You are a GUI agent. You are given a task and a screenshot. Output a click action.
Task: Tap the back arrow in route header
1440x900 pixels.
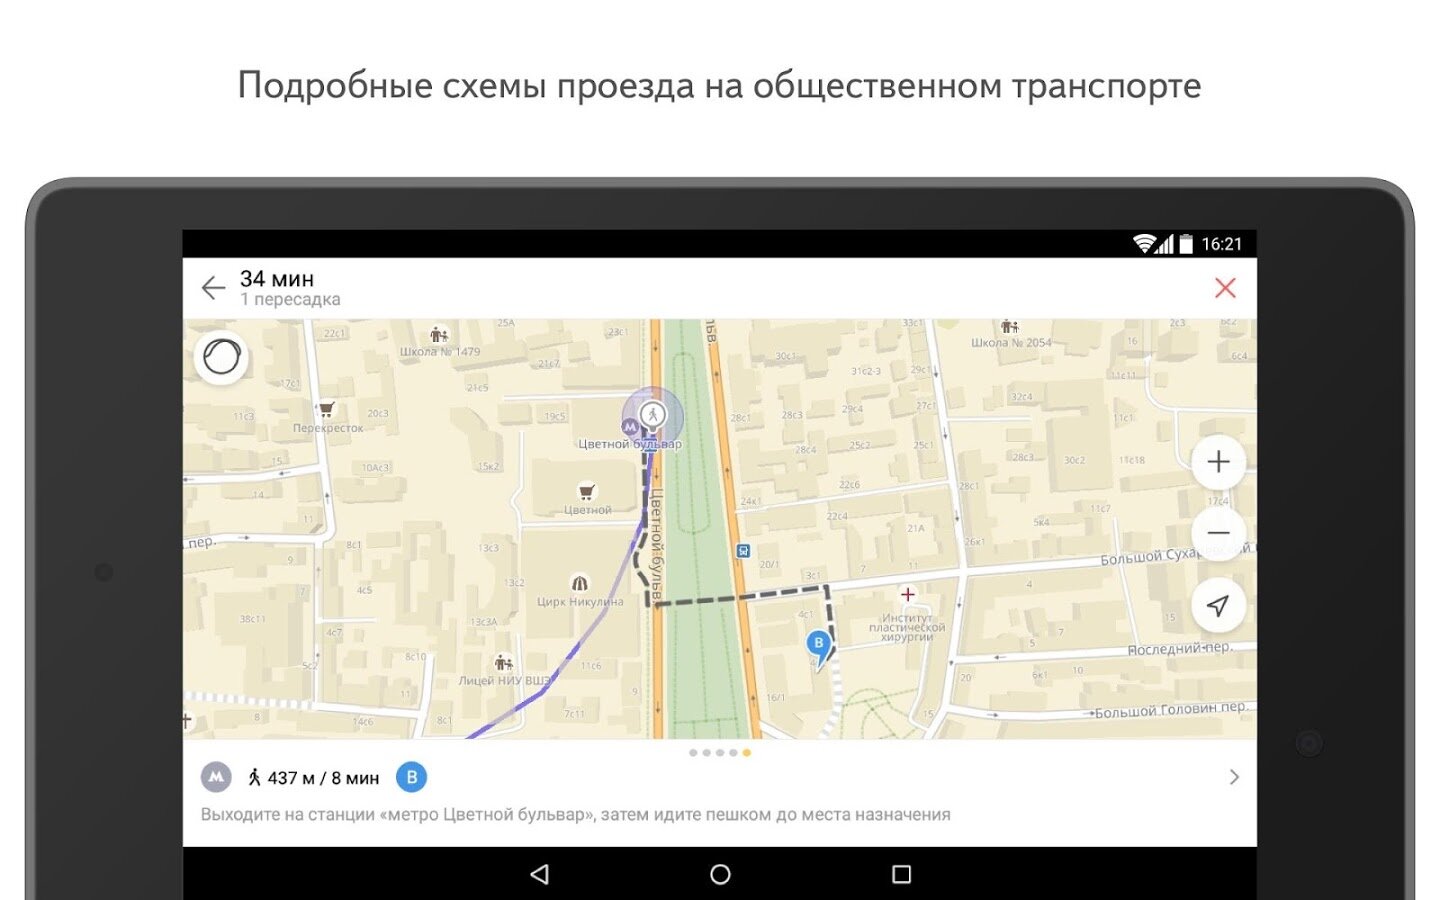pos(213,288)
